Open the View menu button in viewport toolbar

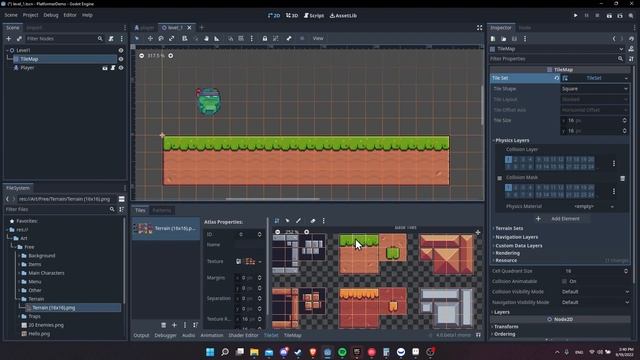(x=318, y=38)
